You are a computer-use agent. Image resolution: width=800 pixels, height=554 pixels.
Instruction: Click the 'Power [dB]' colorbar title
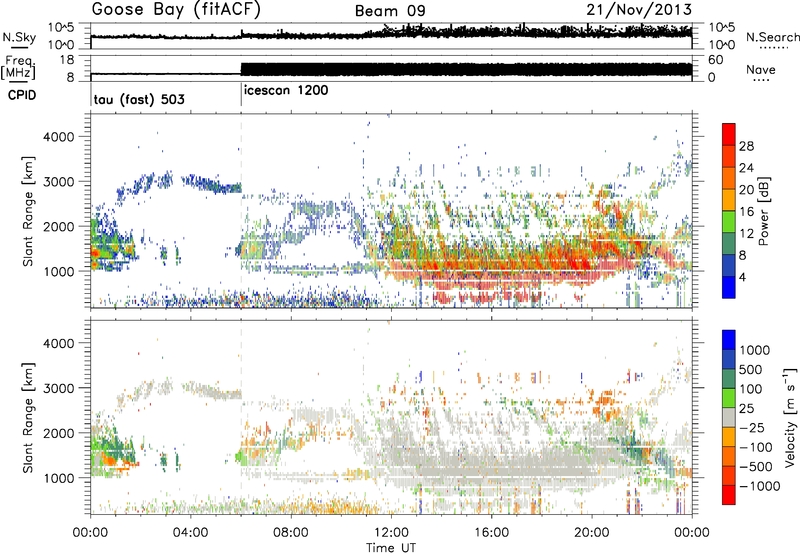coord(764,211)
